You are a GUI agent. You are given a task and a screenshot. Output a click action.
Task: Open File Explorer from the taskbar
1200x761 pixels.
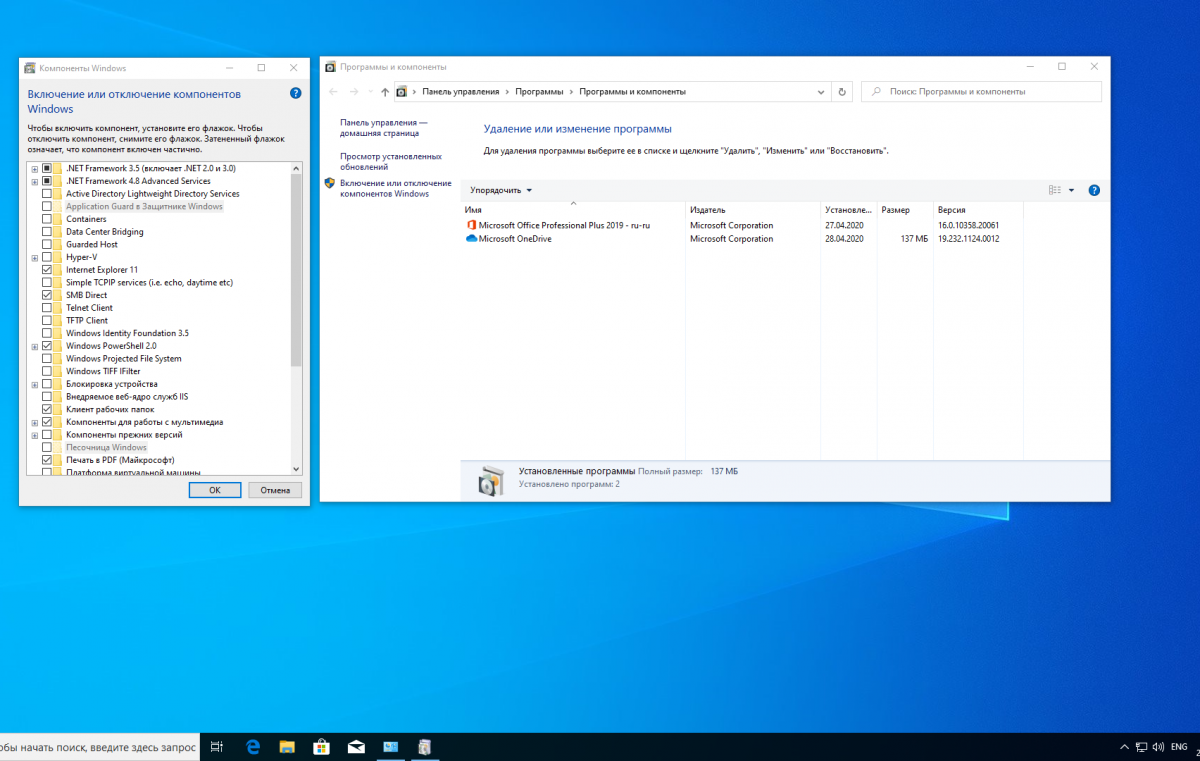(x=287, y=747)
